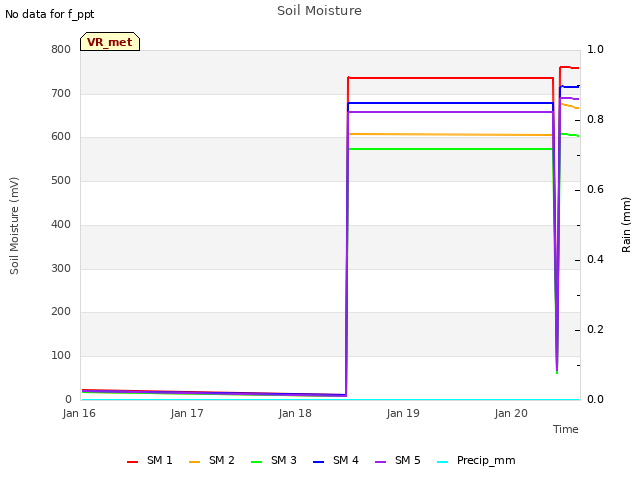Click the 500 left axis tick label
640x480 pixels.
pyautogui.click(x=61, y=181)
